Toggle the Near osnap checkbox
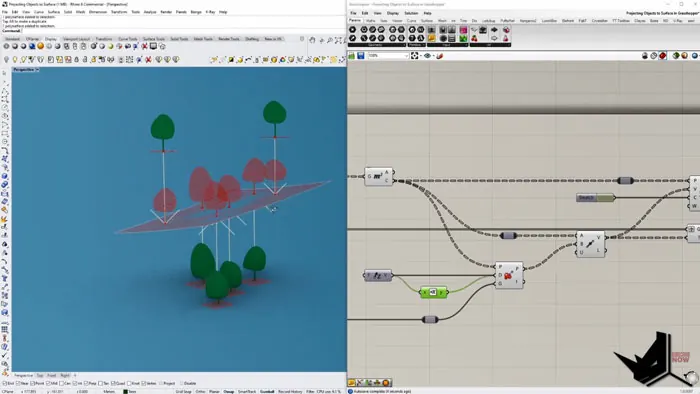The width and height of the screenshot is (700, 394). click(19, 383)
